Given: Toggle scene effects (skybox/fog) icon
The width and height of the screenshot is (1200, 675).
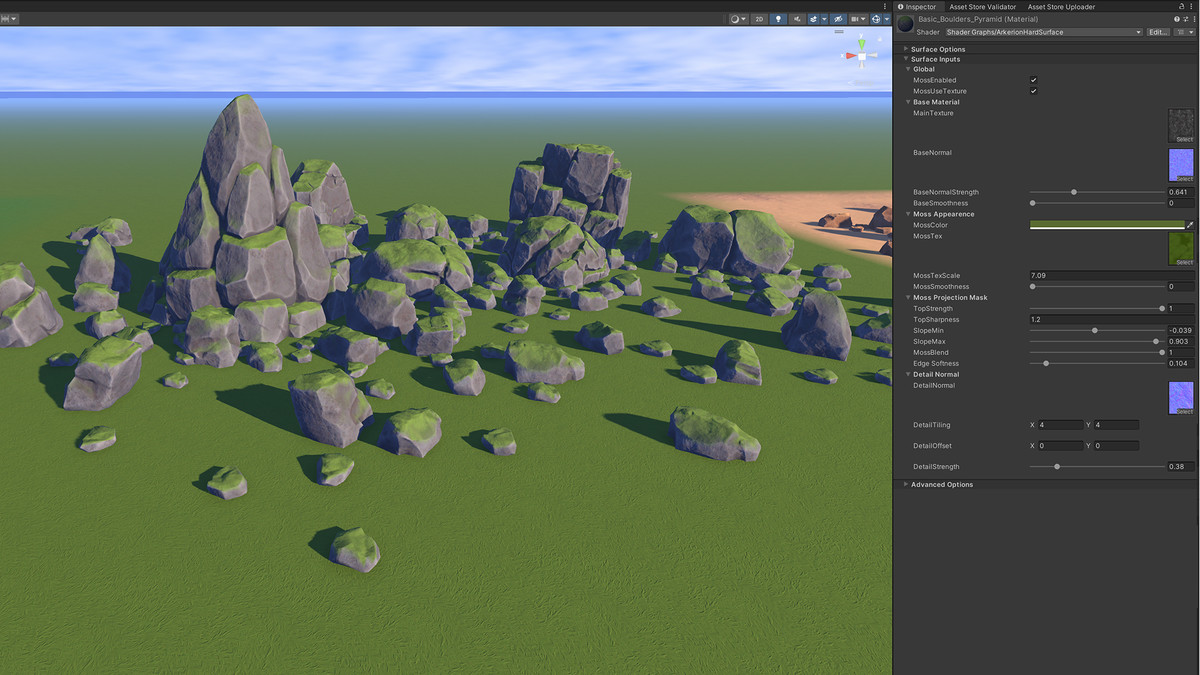Looking at the screenshot, I should click(813, 19).
